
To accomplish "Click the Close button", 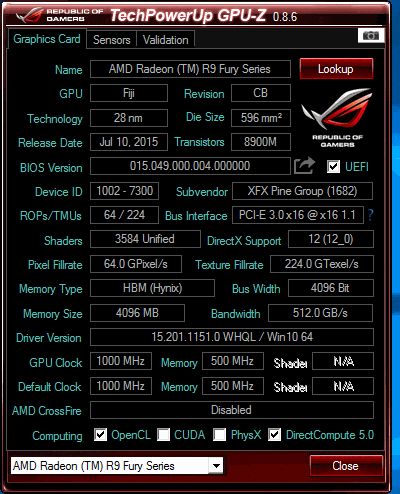I will pos(346,466).
